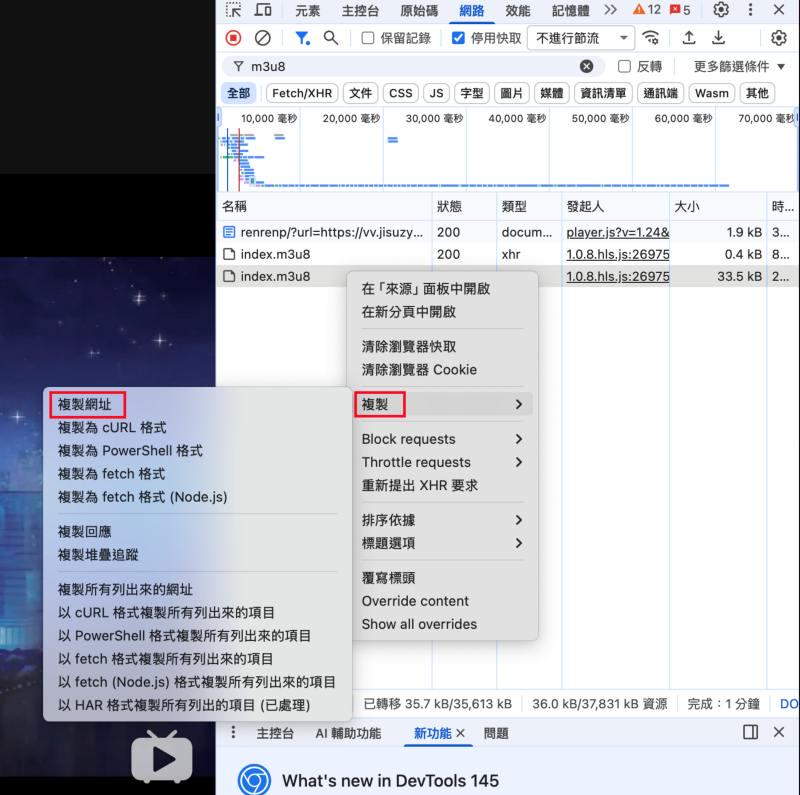This screenshot has height=795, width=800.
Task: Open the 不進行節流 throttling dropdown
Action: [582, 38]
